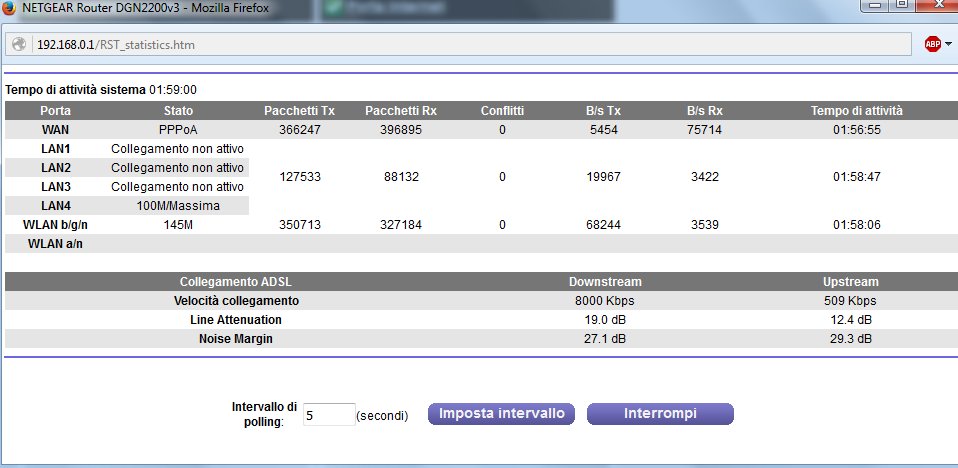Viewport: 958px width, 468px height.
Task: Click downstream speed 8000 Kbps
Action: point(605,301)
